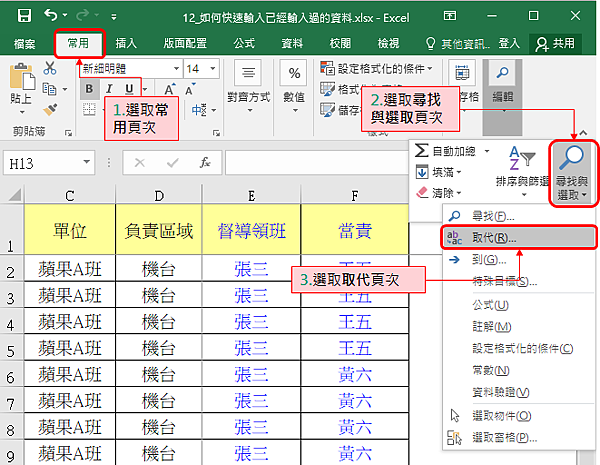Open the Name Box dropdown arrow beside H13
Image resolution: width=600 pixels, height=465 pixels.
[87, 162]
